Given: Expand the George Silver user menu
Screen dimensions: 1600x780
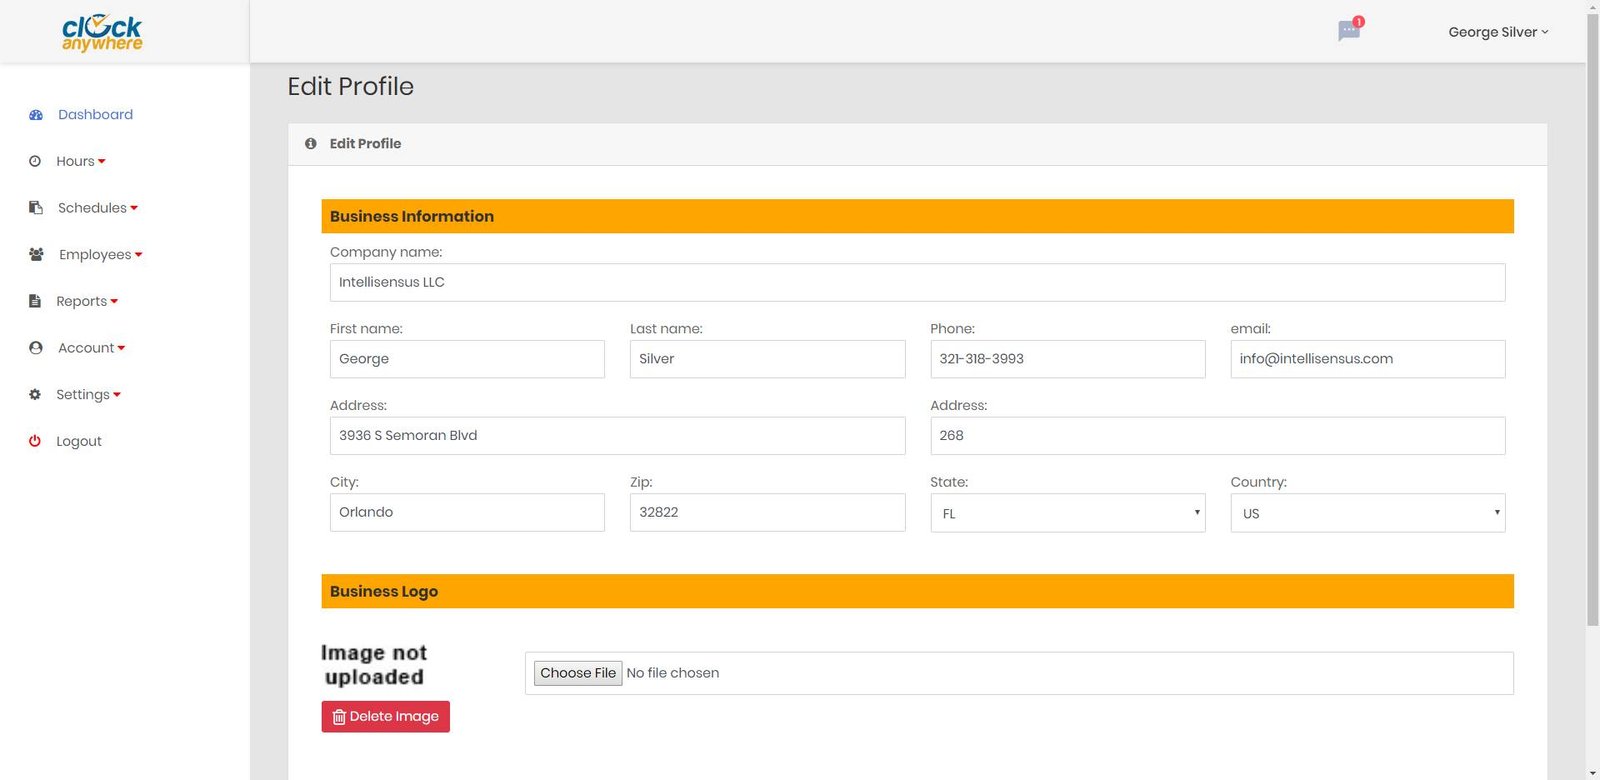Looking at the screenshot, I should [x=1497, y=32].
